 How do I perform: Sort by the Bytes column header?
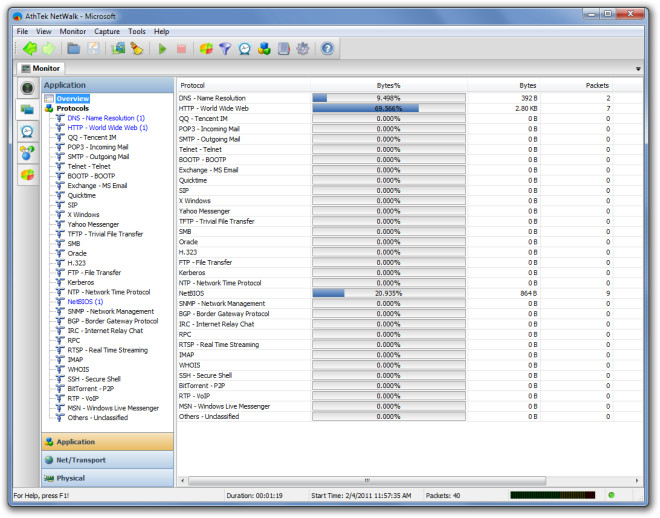[x=503, y=85]
